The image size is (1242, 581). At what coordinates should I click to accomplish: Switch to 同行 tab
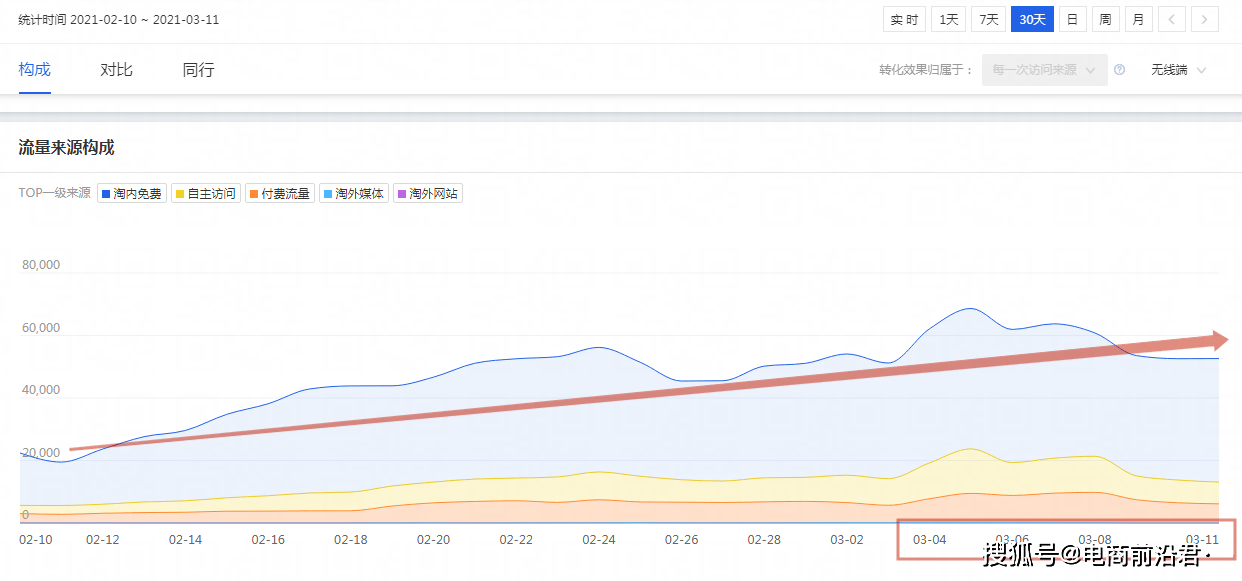[198, 70]
